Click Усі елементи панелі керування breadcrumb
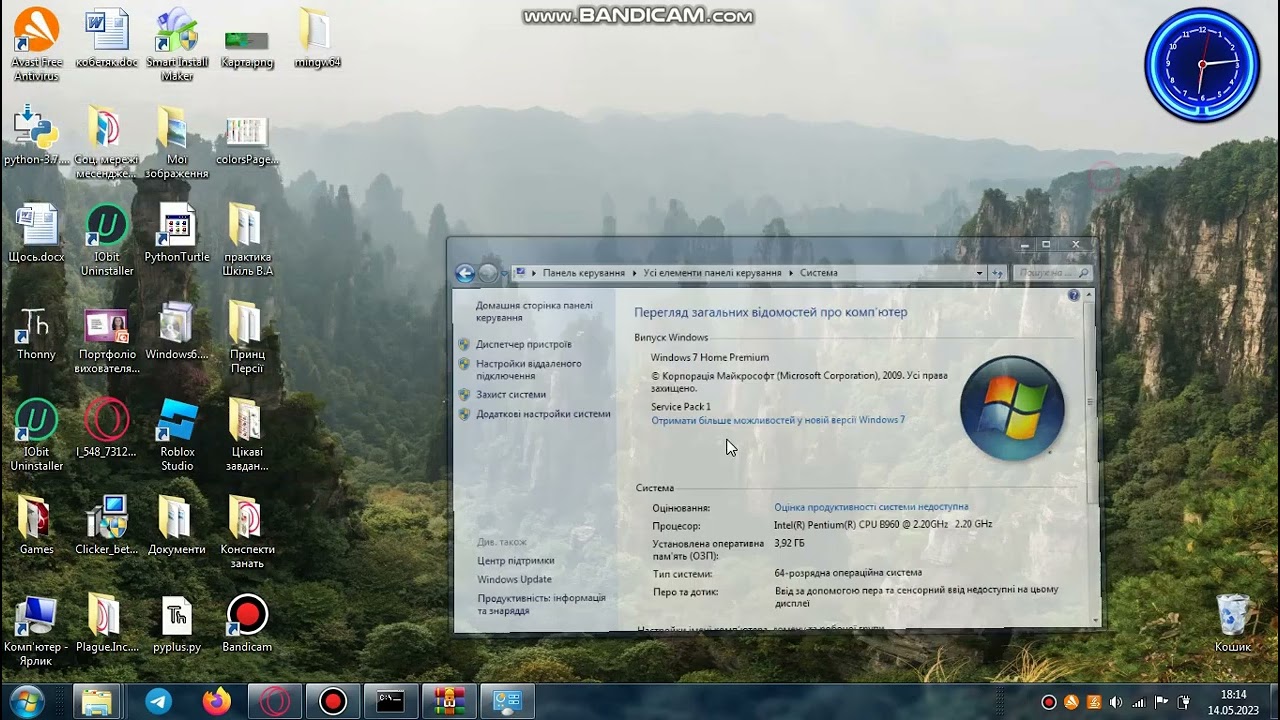The image size is (1280, 720). (x=712, y=273)
